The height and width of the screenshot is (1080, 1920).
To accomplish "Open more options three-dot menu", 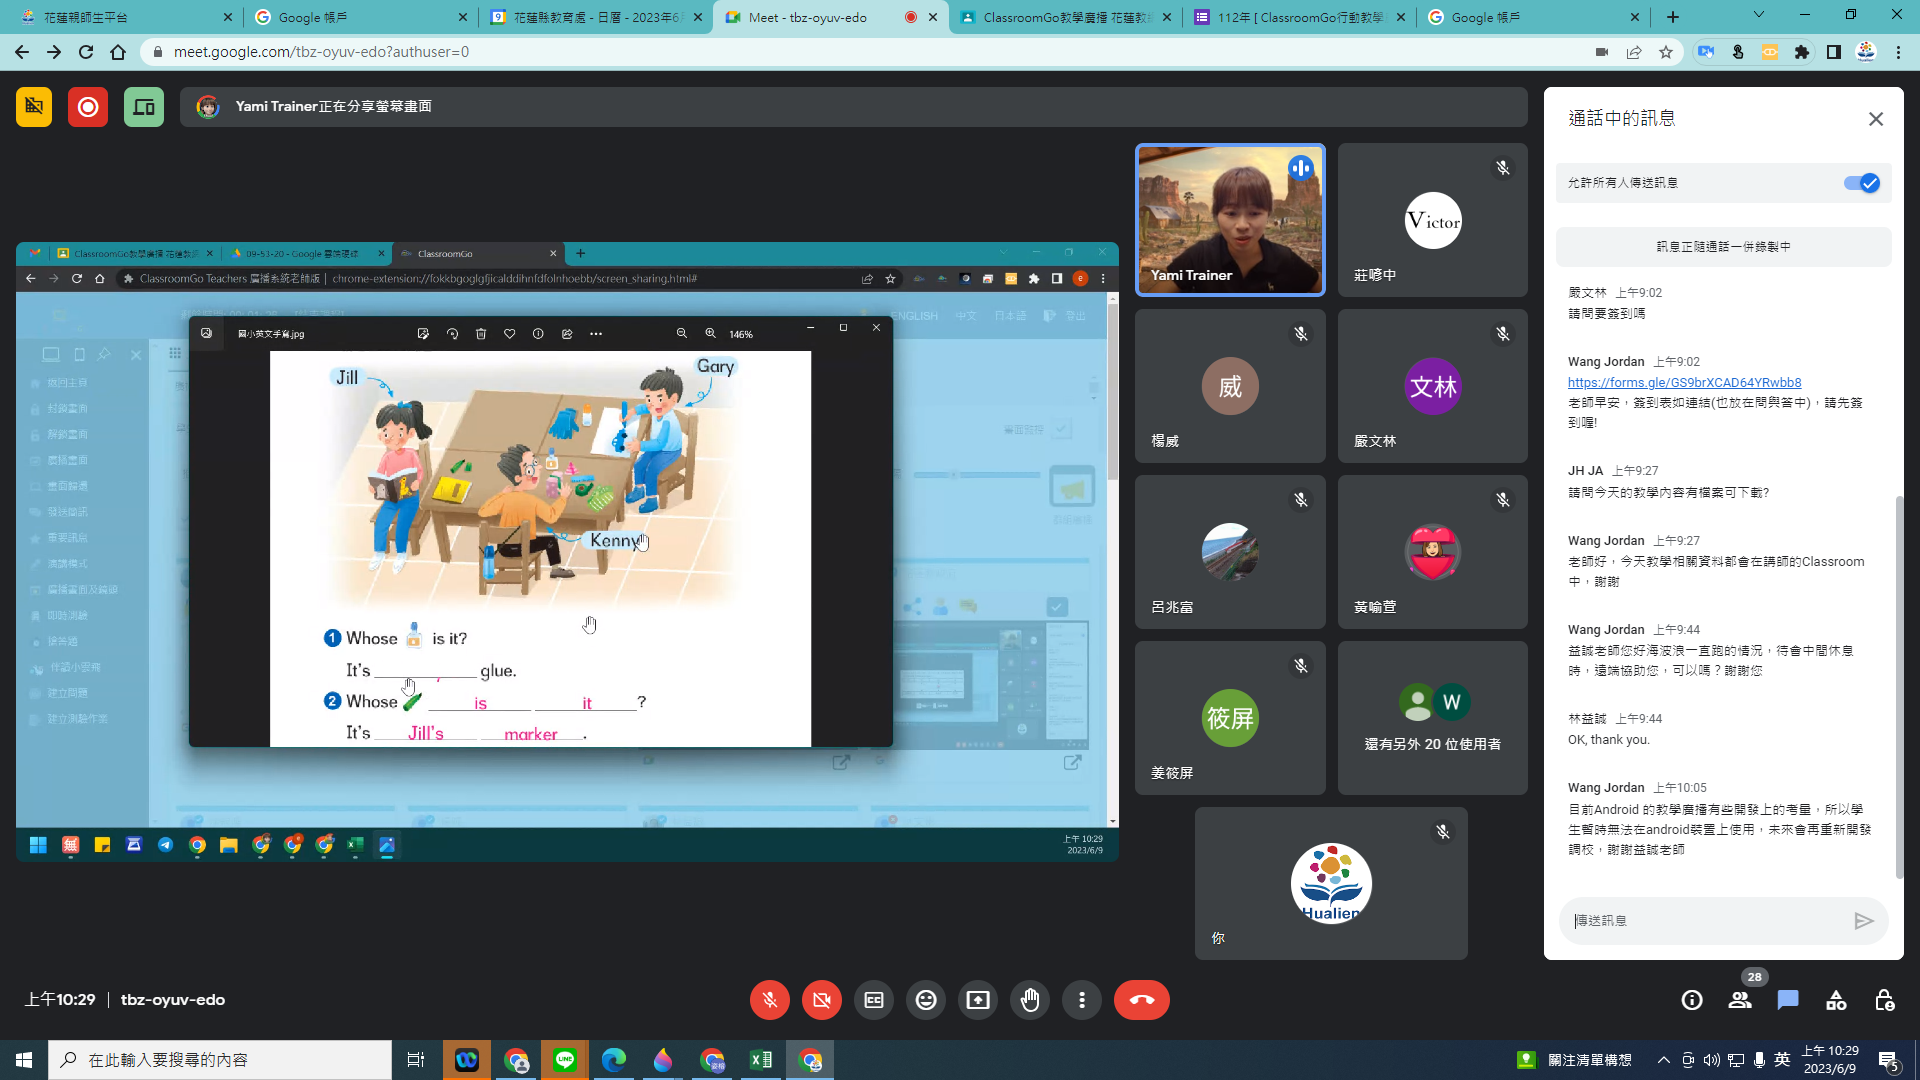I will tap(1082, 1000).
